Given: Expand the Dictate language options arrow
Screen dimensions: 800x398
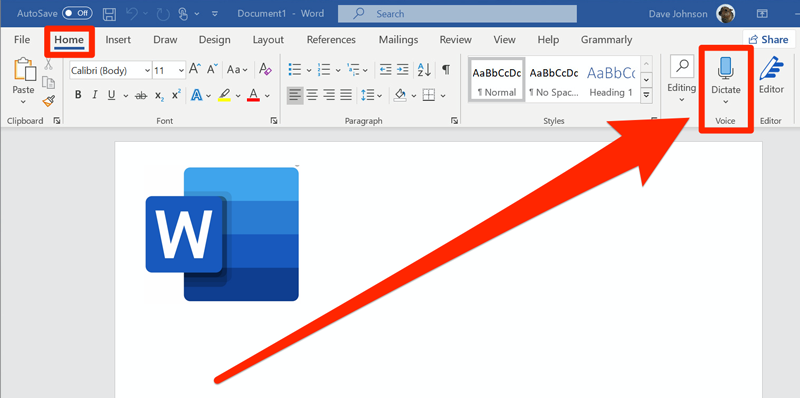Looking at the screenshot, I should coord(726,102).
